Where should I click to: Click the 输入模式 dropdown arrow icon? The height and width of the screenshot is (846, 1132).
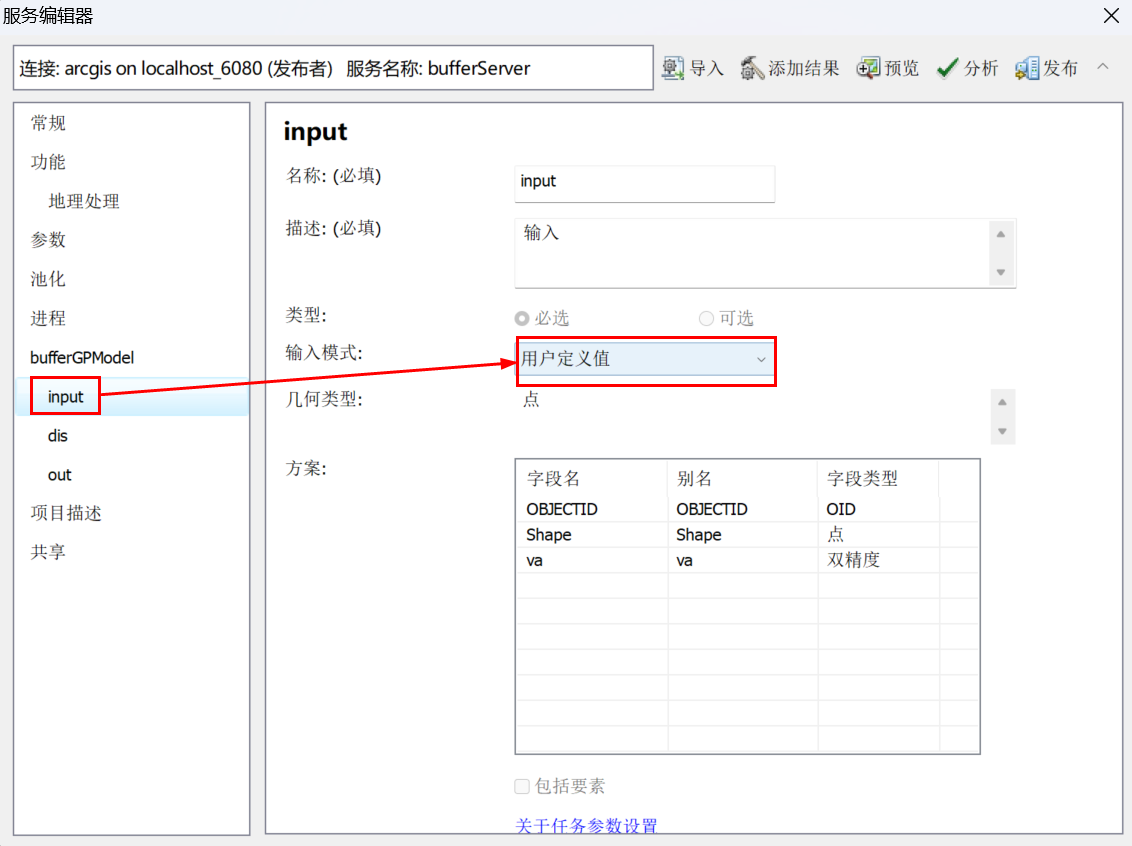[x=761, y=361]
